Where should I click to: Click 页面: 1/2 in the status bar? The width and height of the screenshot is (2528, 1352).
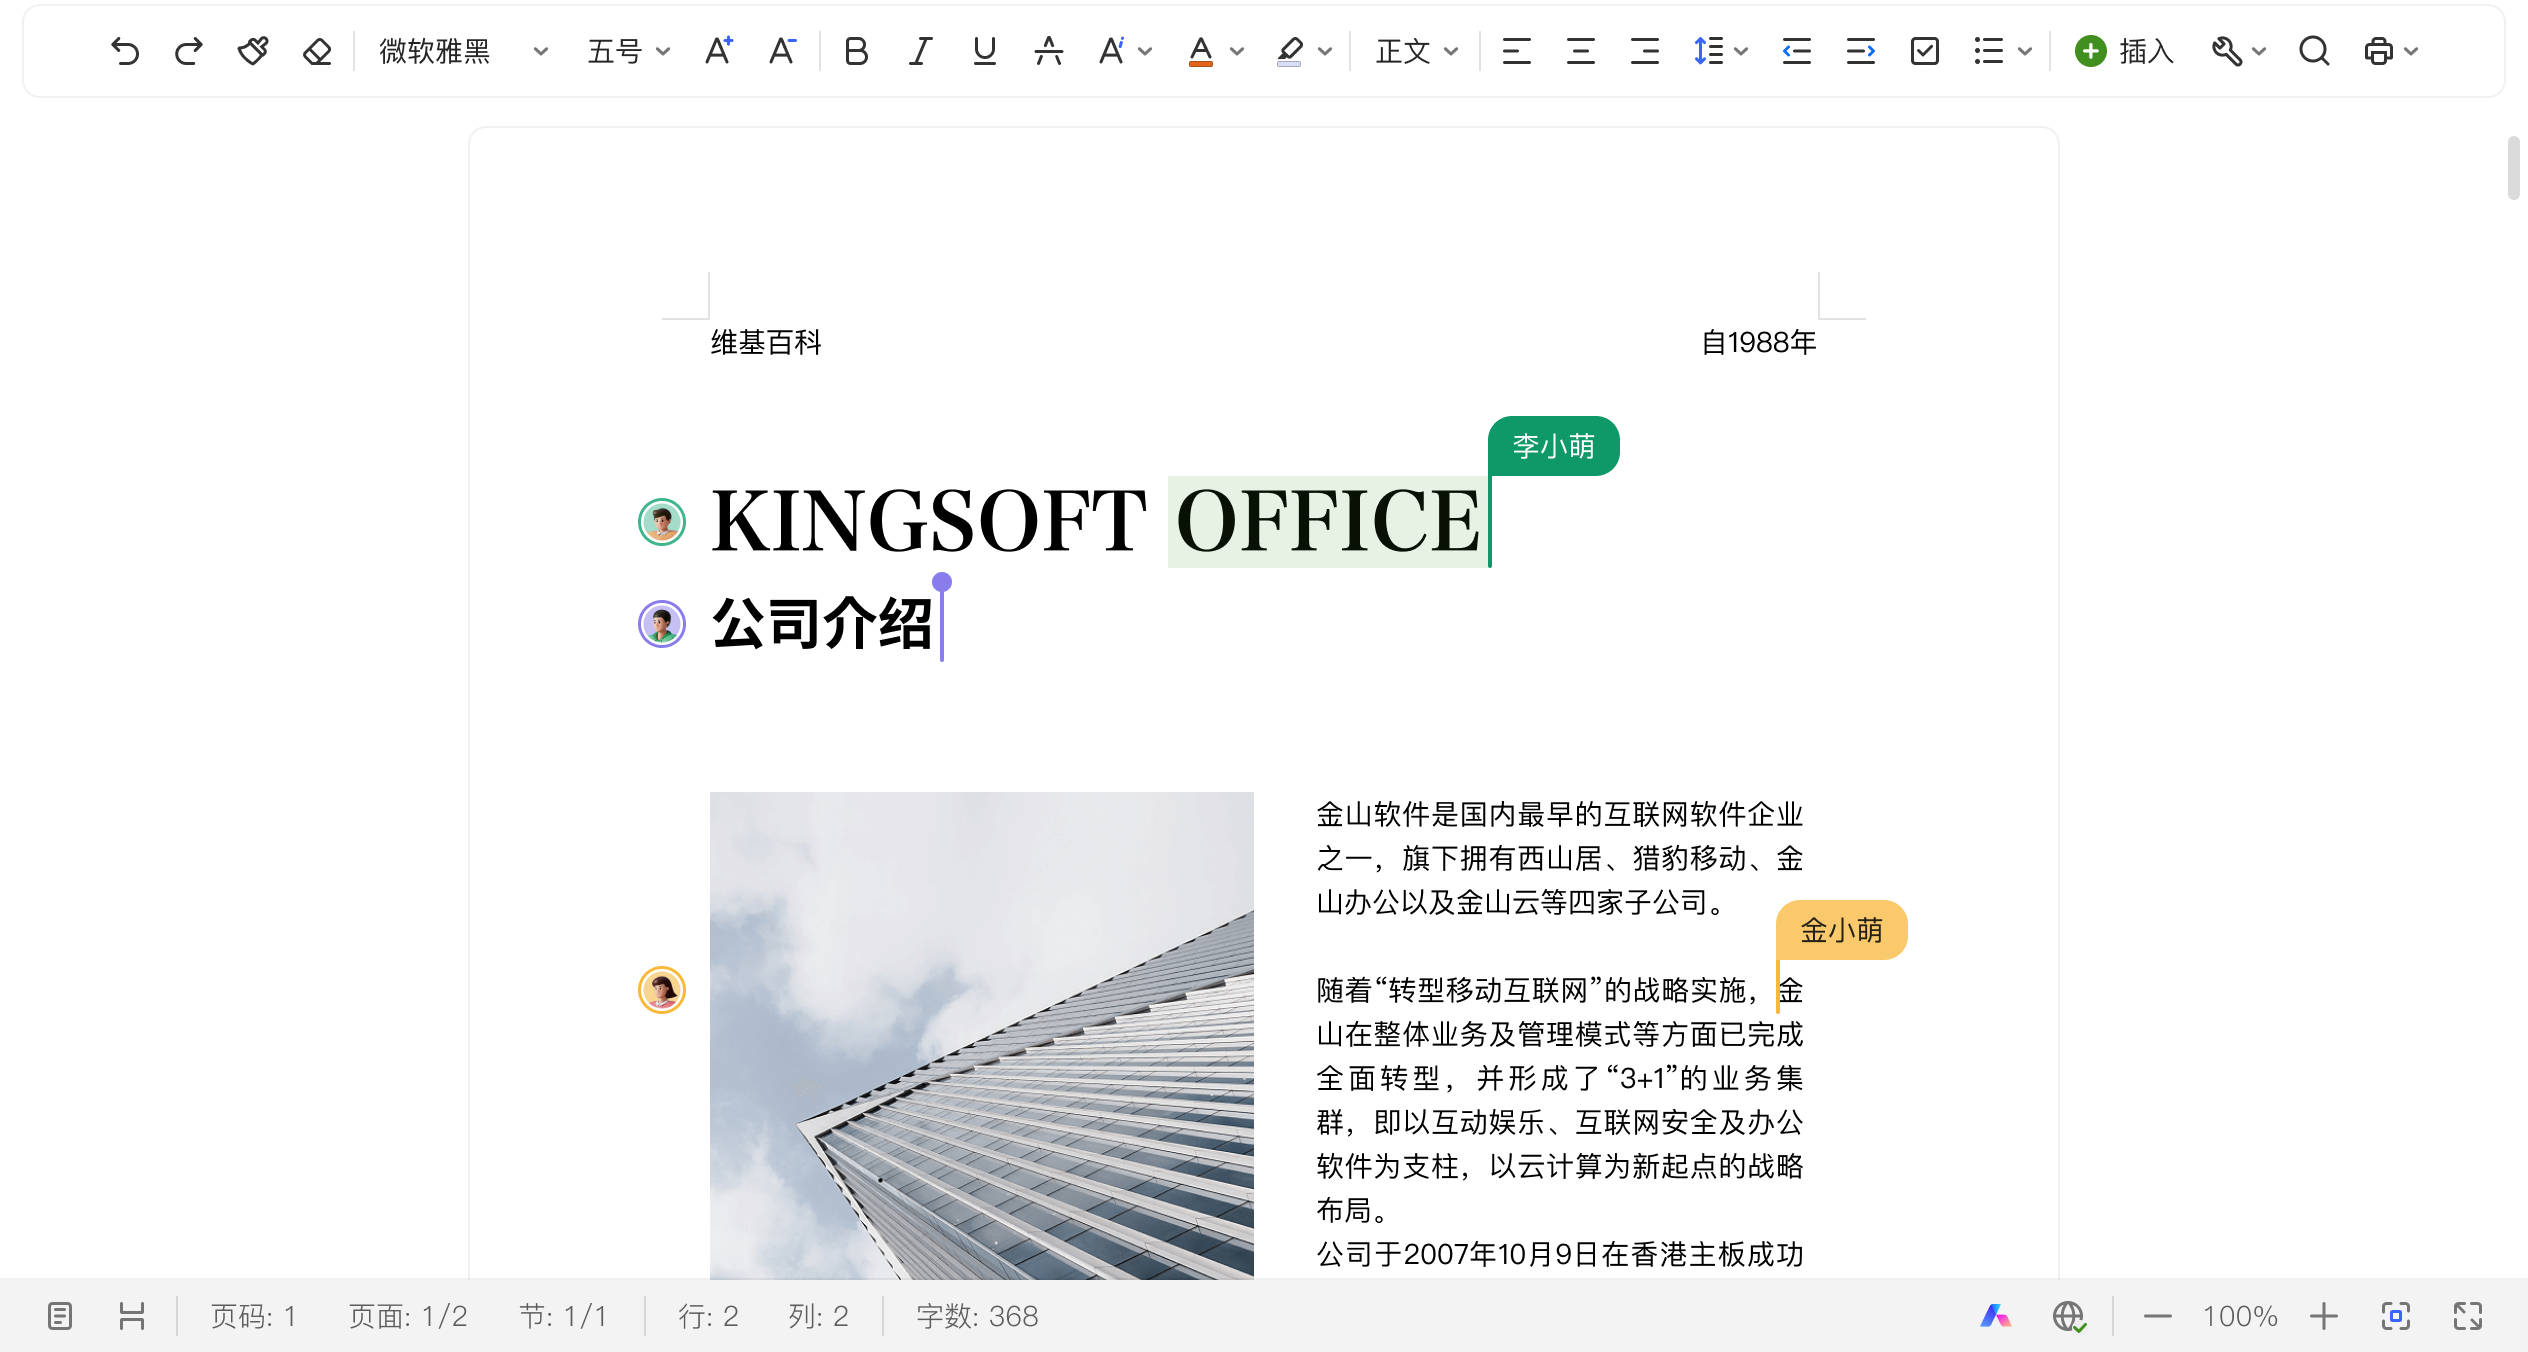point(408,1316)
